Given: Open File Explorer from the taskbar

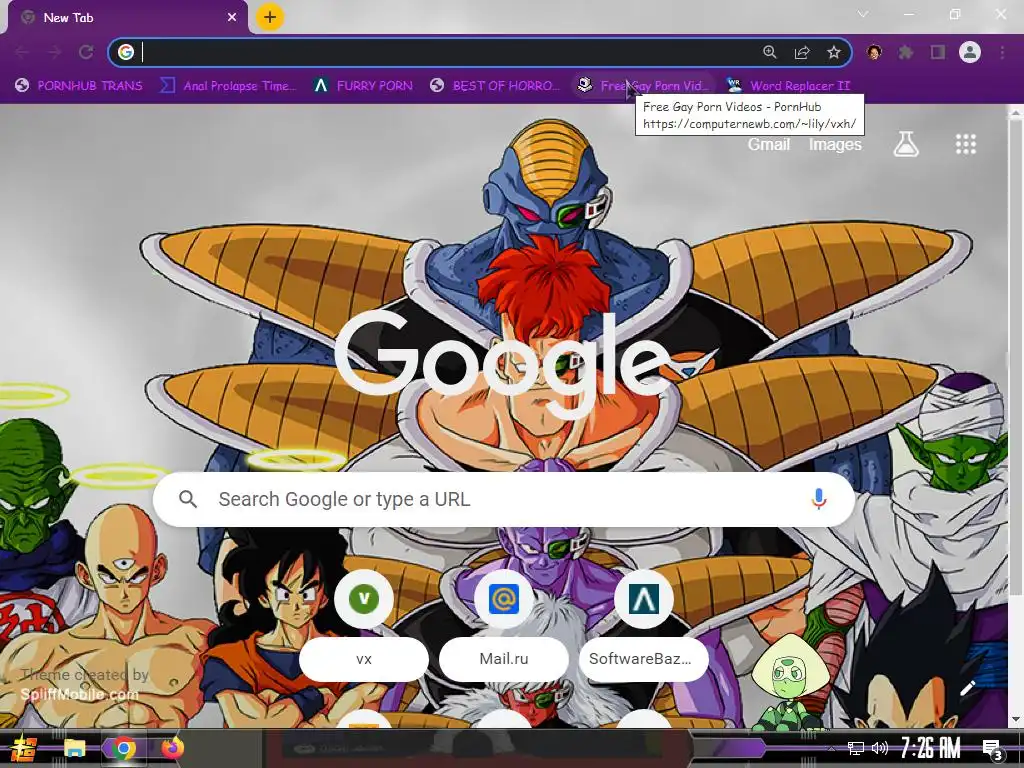Looking at the screenshot, I should coord(74,748).
